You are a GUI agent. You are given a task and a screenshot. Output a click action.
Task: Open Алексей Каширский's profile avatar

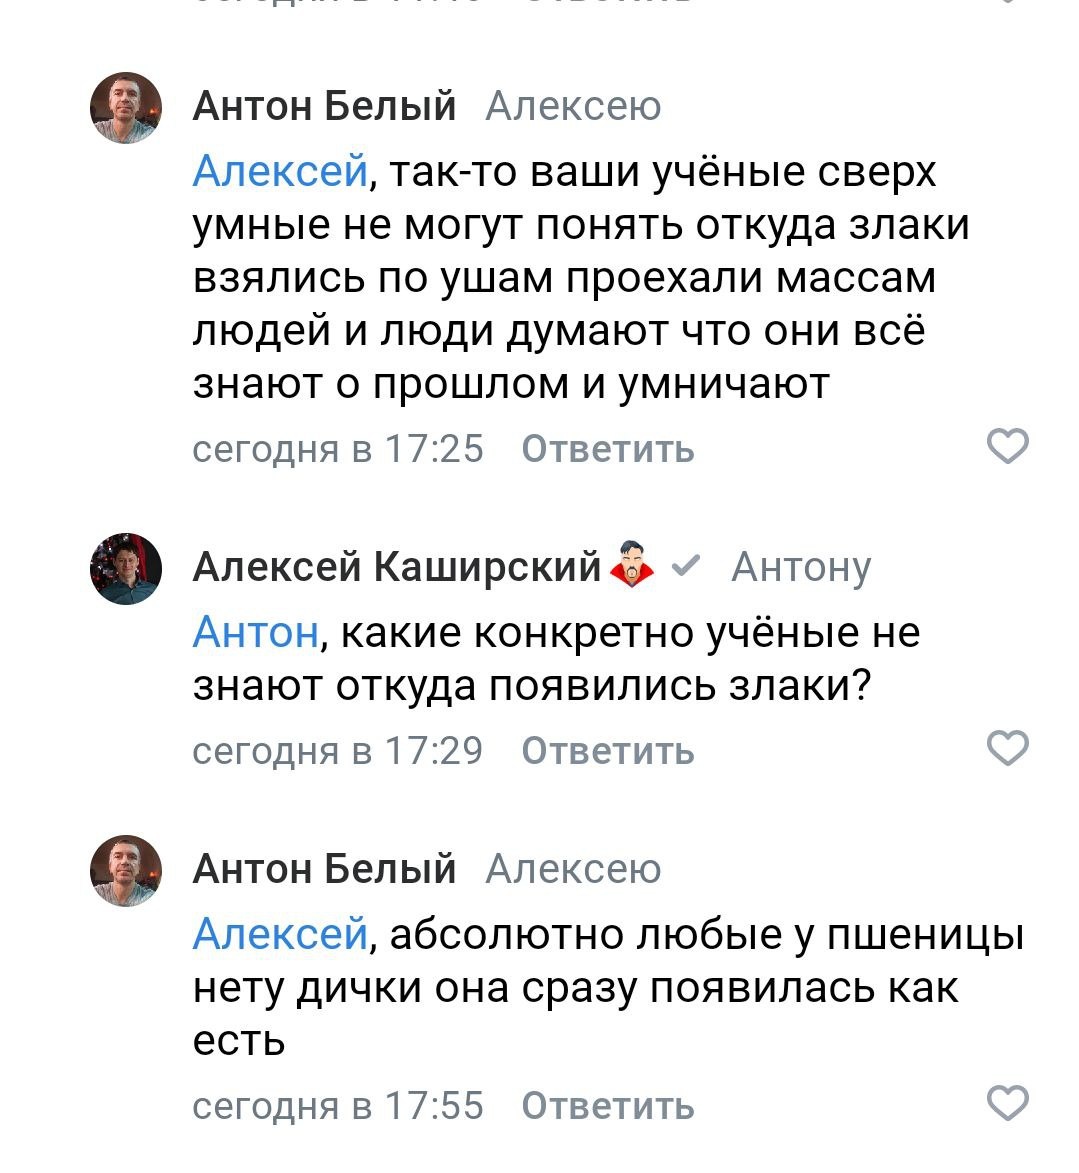coord(126,570)
